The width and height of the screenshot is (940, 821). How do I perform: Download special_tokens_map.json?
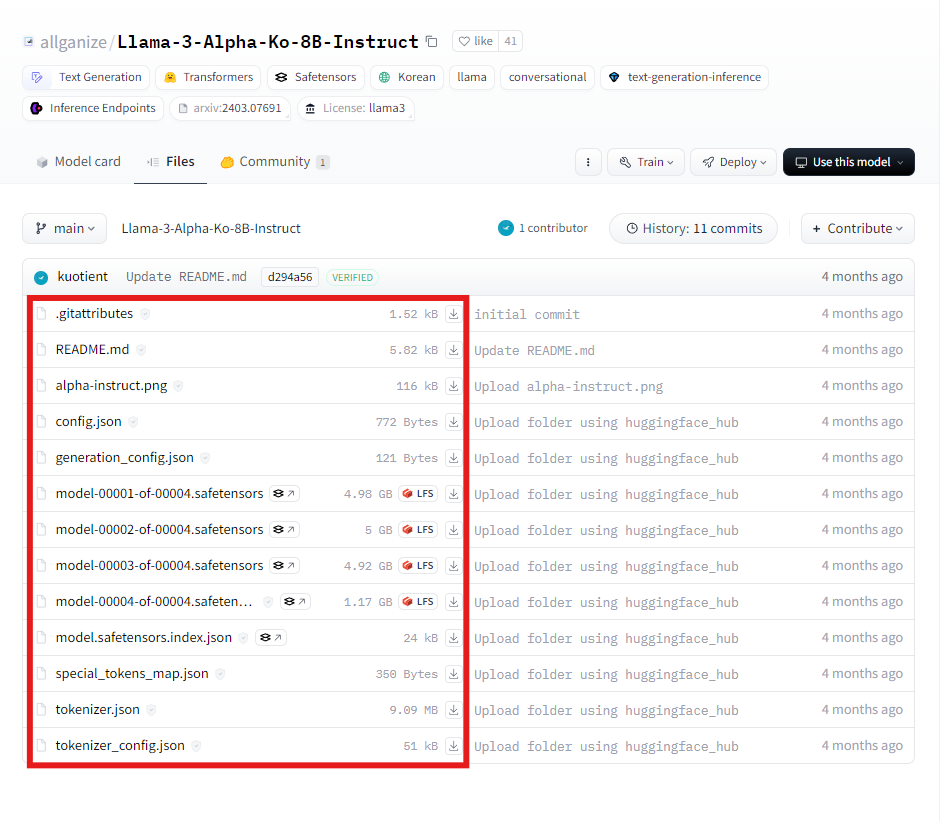click(454, 673)
